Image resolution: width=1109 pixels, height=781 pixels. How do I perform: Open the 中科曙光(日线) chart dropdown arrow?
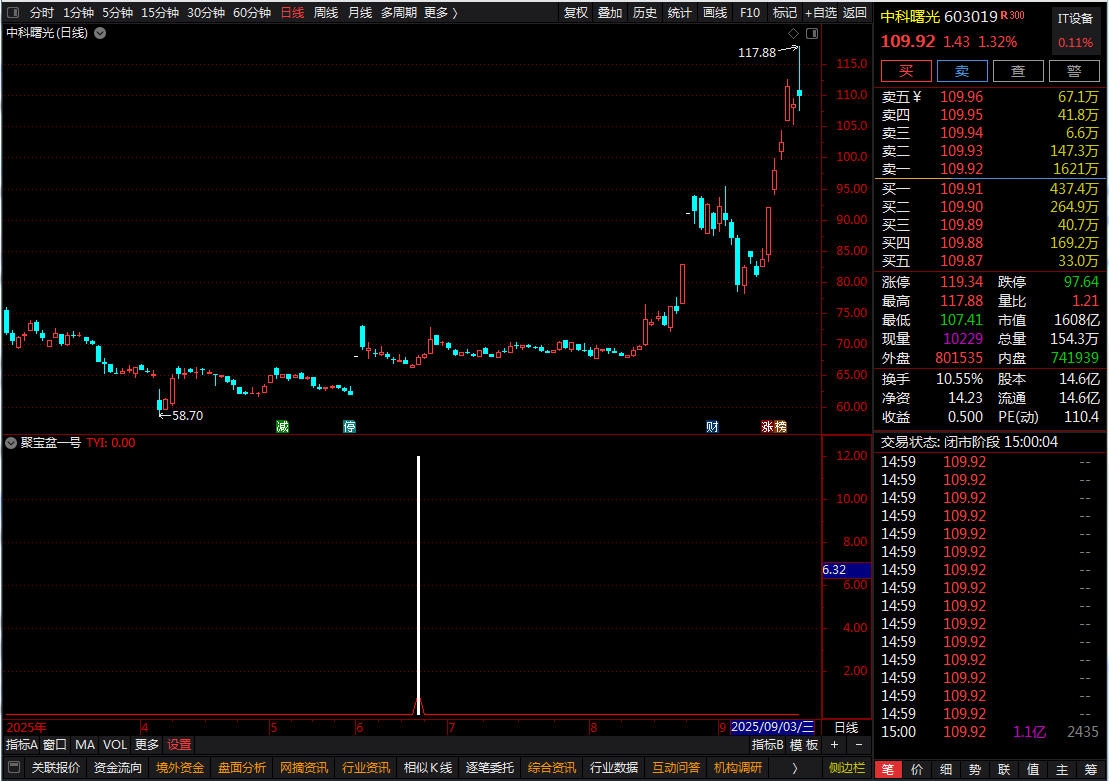[100, 33]
